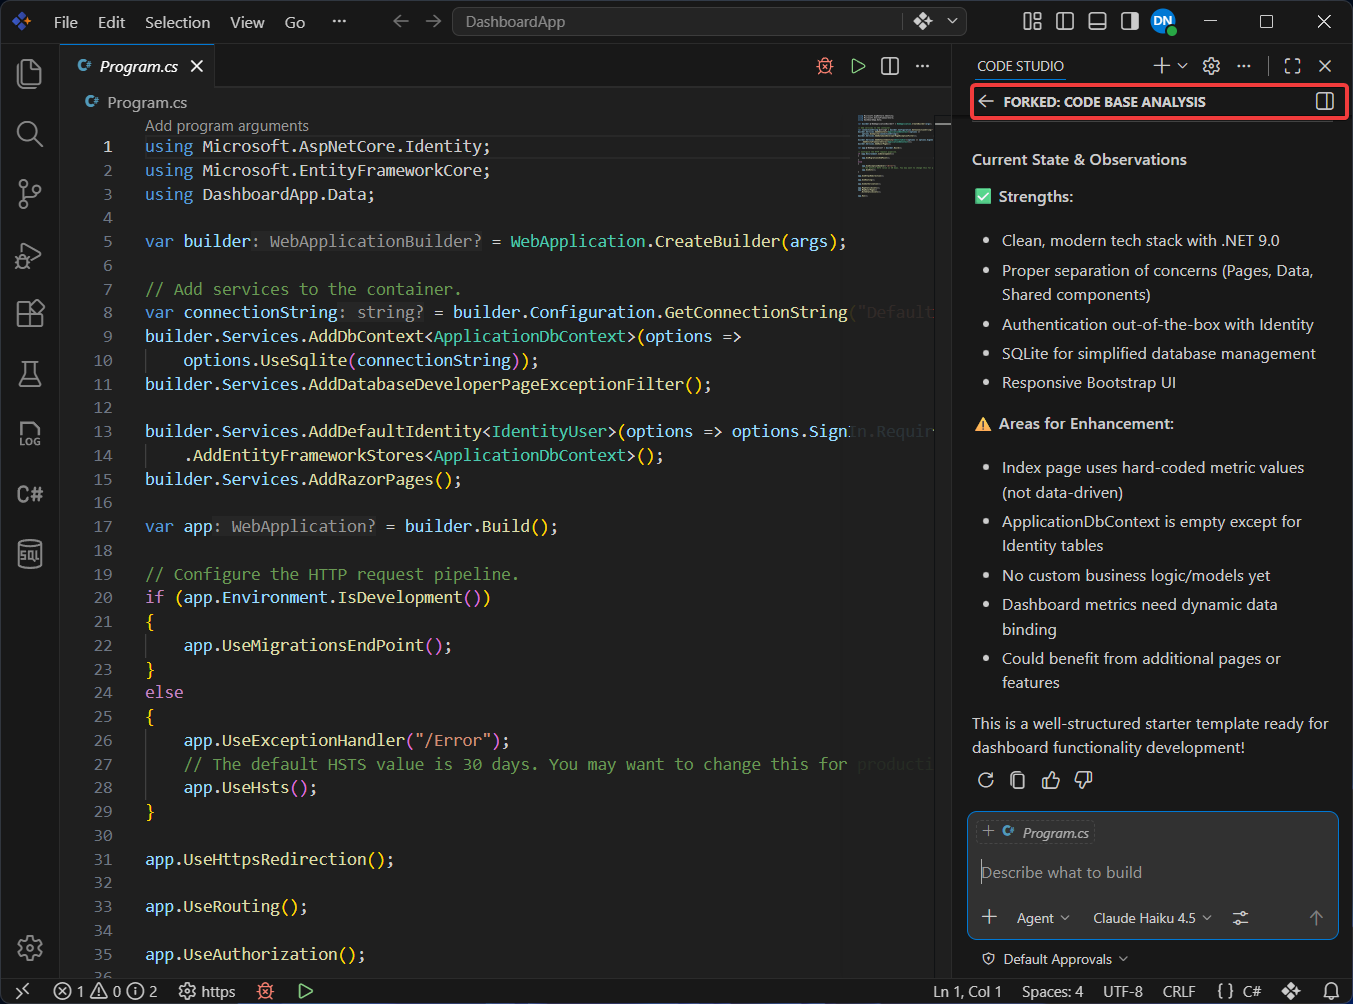Expand the new chat dropdown arrow
1353x1004 pixels.
pyautogui.click(x=1183, y=66)
